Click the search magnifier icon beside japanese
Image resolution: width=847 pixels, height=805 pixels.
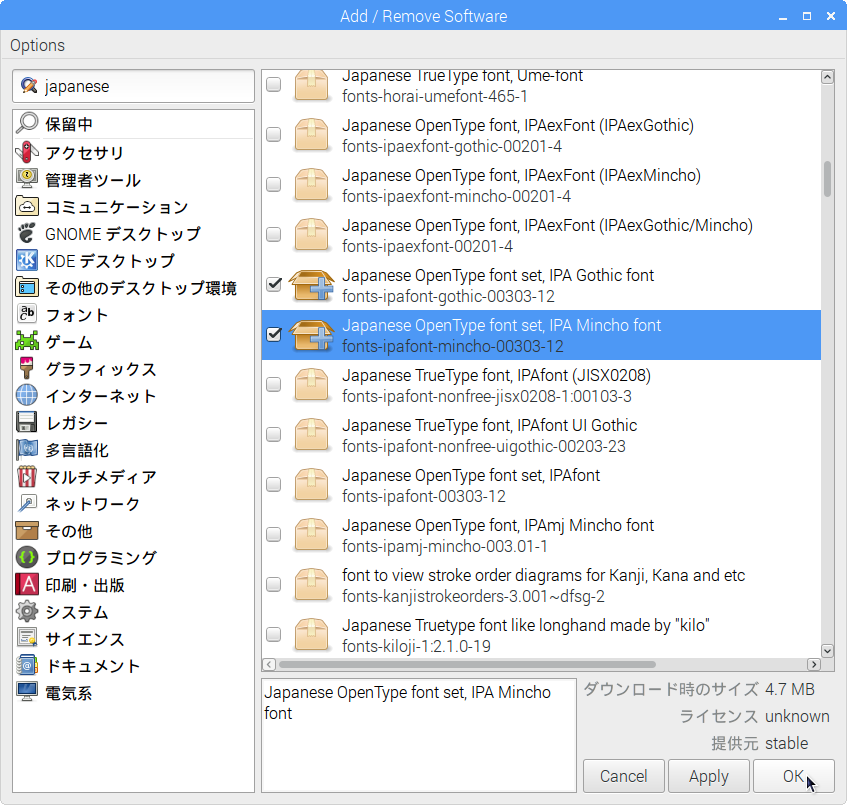coord(29,86)
